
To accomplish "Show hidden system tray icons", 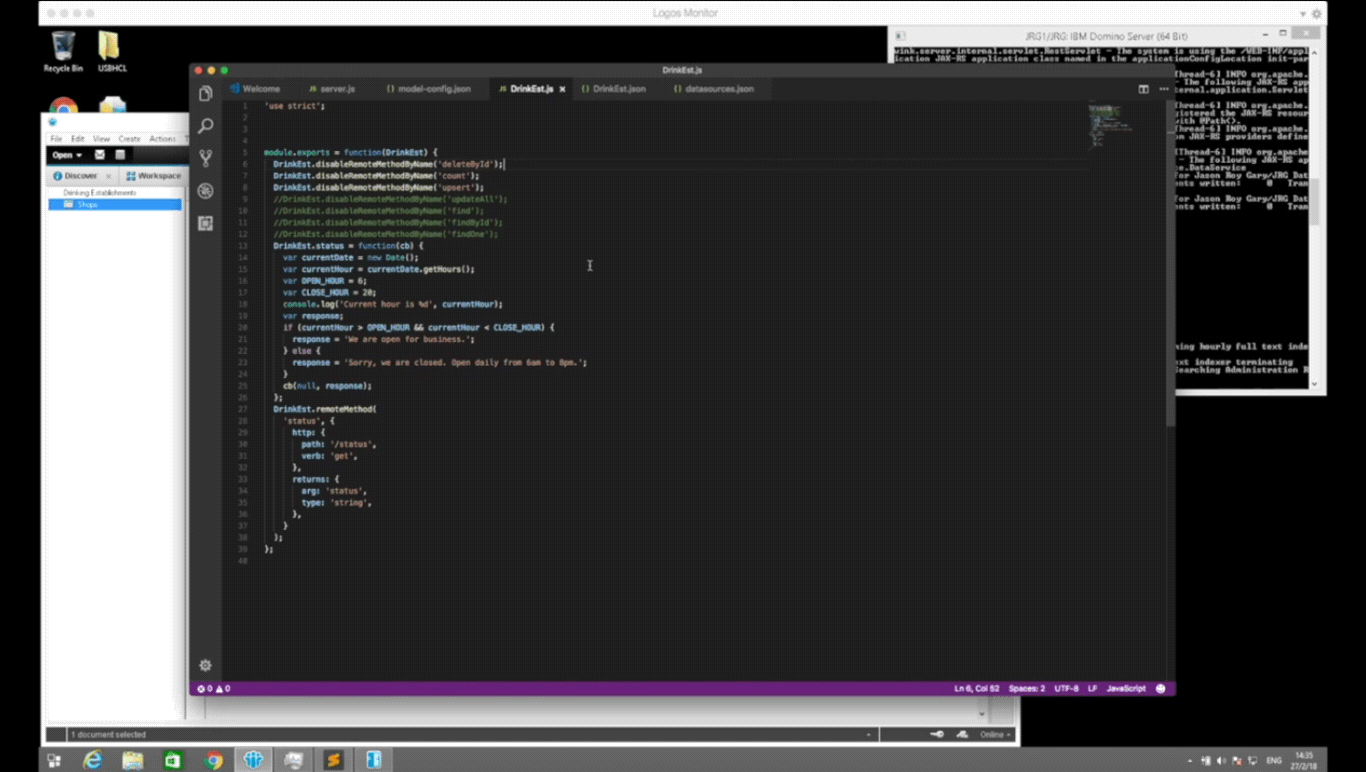I will [x=1190, y=761].
